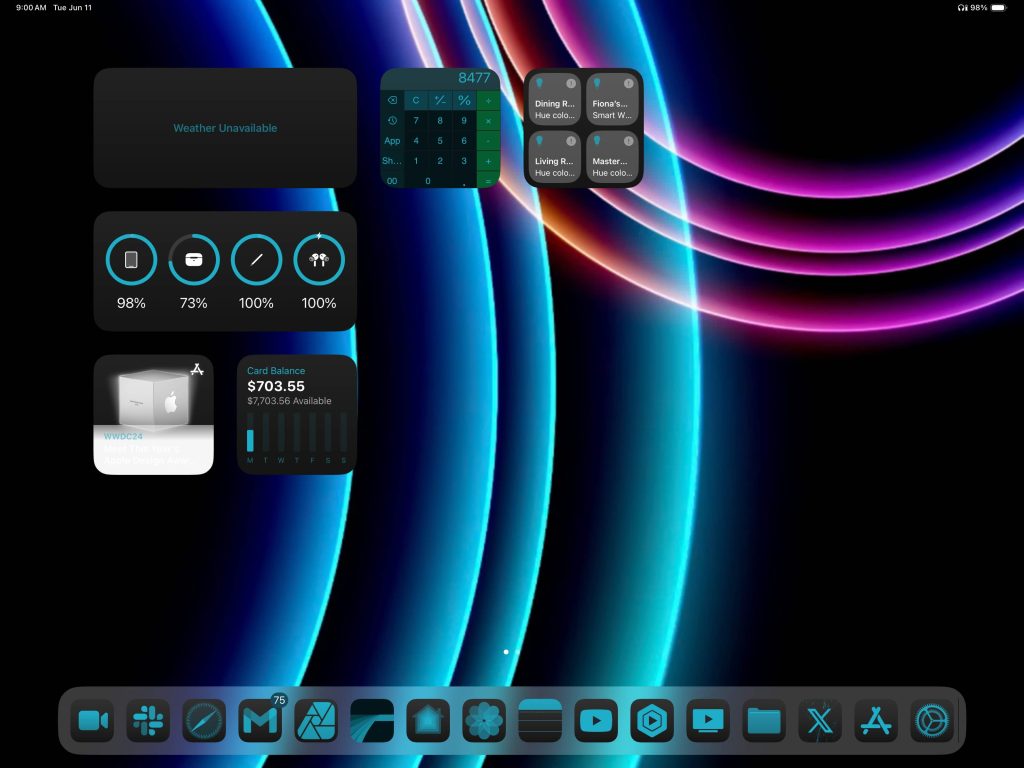Tap the calculator backspace delete key
This screenshot has width=1024, height=768.
tap(392, 100)
